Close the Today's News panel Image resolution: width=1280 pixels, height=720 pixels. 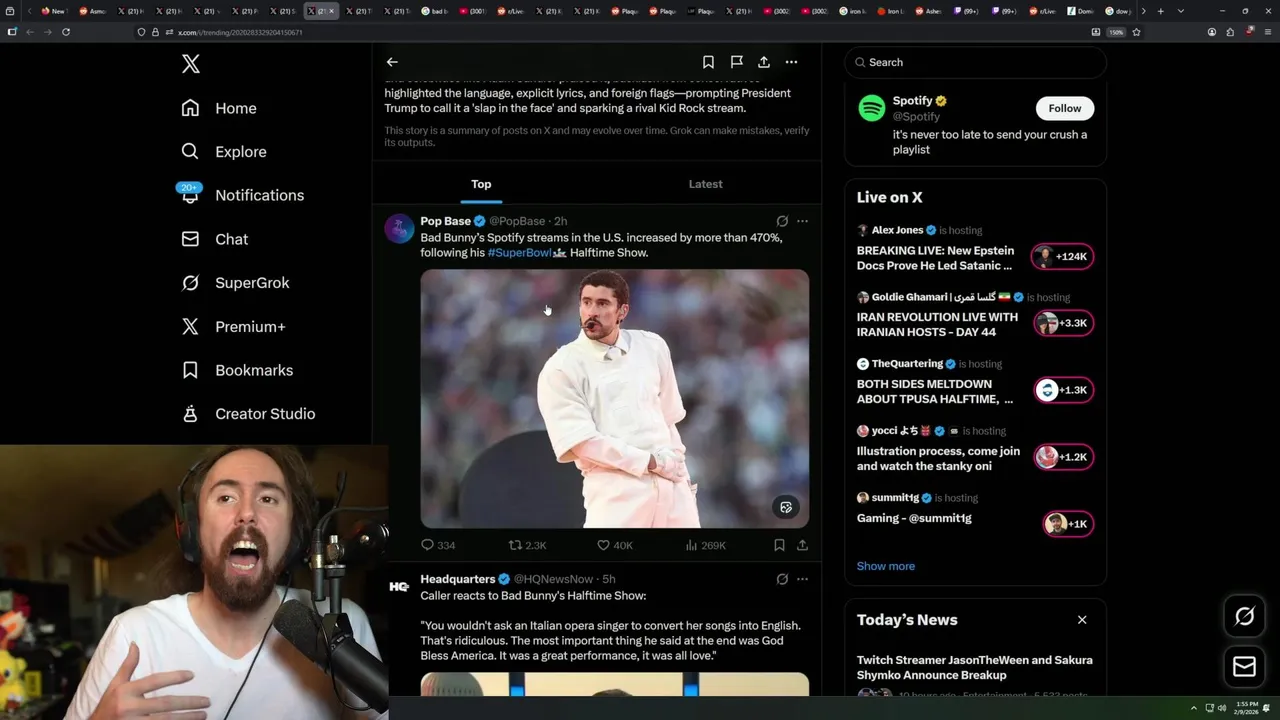pos(1082,620)
